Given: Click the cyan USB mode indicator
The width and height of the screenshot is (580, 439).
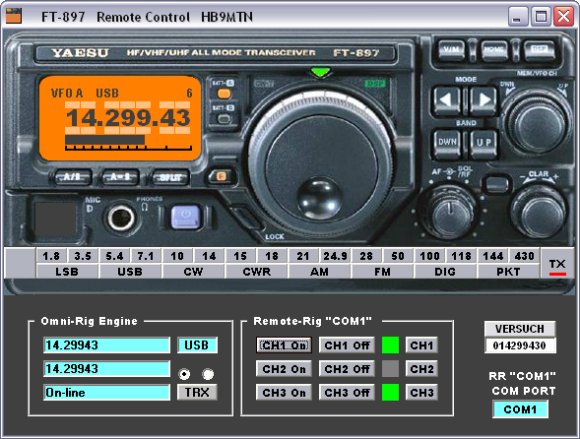Looking at the screenshot, I should click(197, 345).
